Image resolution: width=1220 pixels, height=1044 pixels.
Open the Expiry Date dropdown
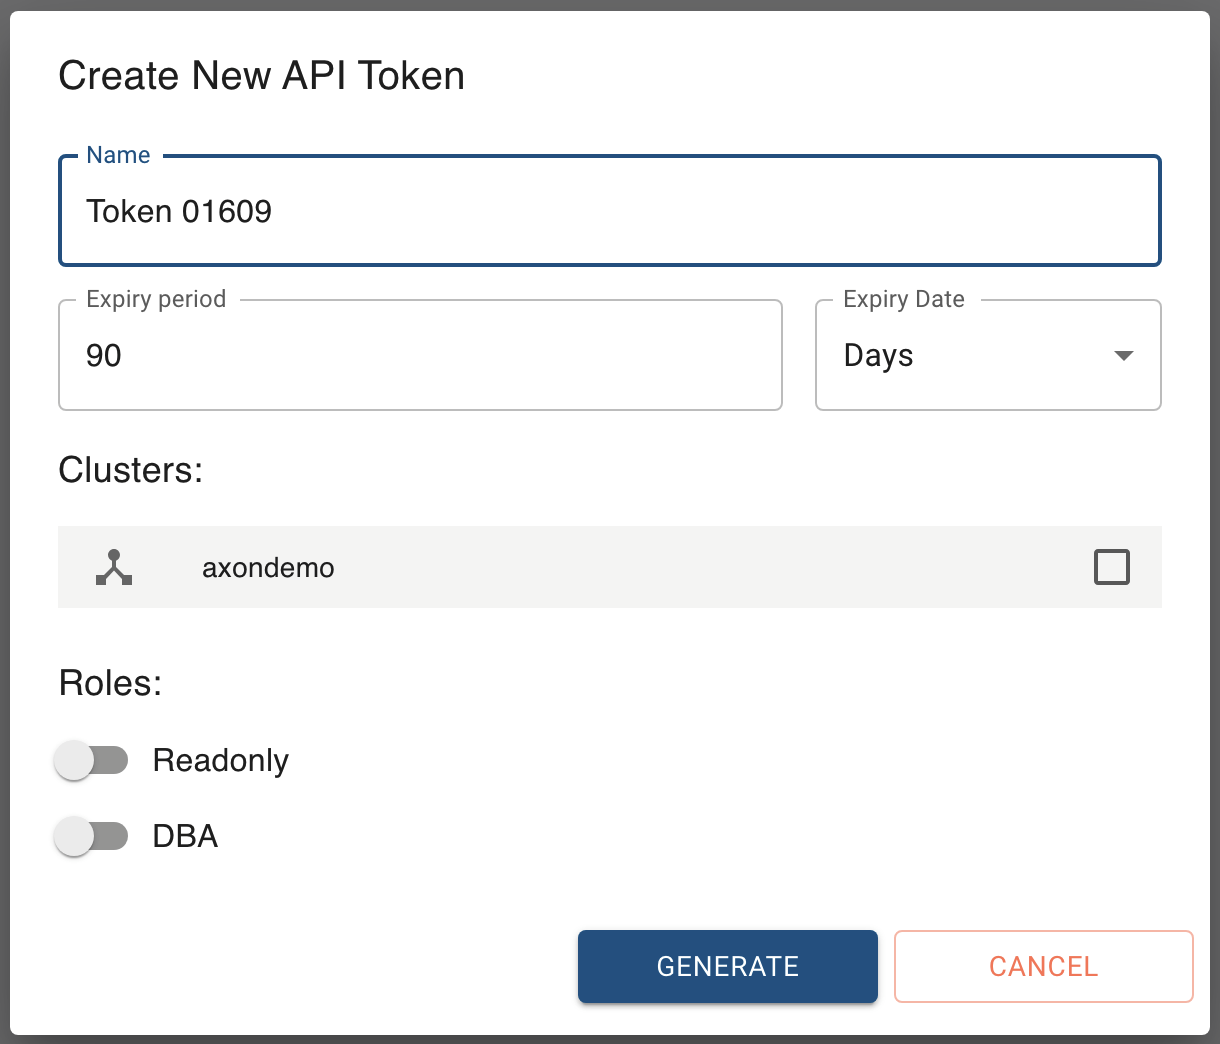pyautogui.click(x=987, y=355)
